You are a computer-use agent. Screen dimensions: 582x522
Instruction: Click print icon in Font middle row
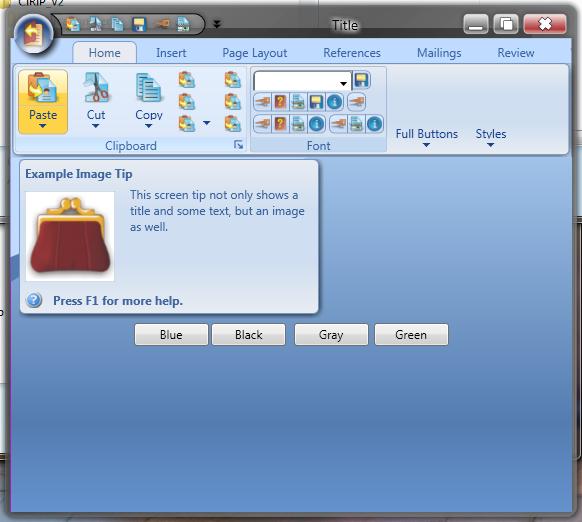tap(298, 102)
